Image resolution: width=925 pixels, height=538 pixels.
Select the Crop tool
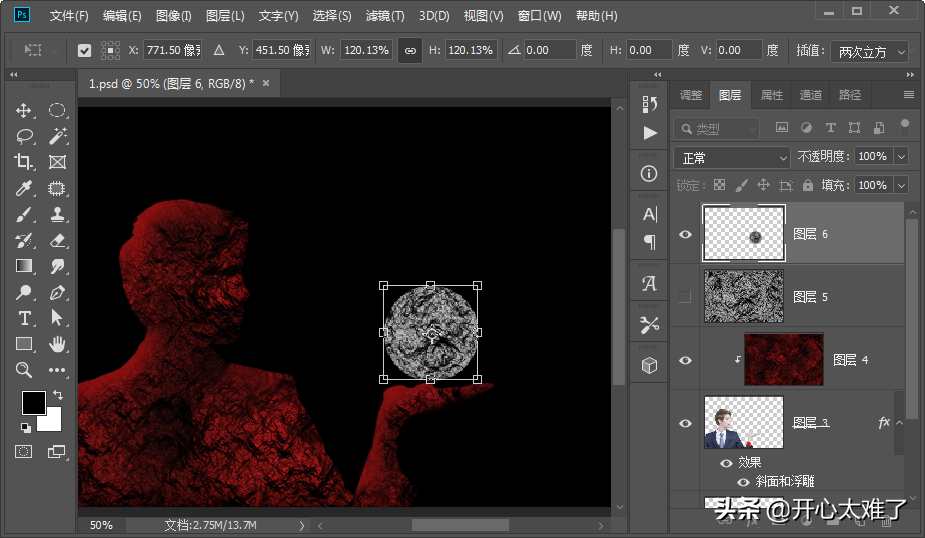24,162
